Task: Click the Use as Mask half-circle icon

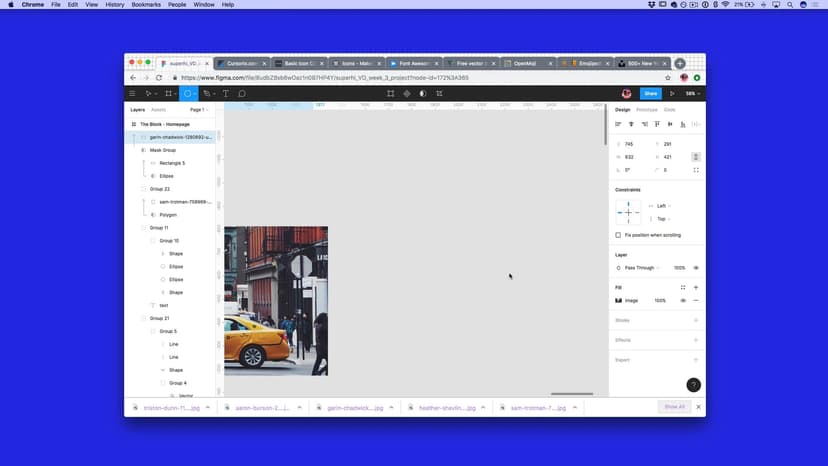Action: coord(422,94)
